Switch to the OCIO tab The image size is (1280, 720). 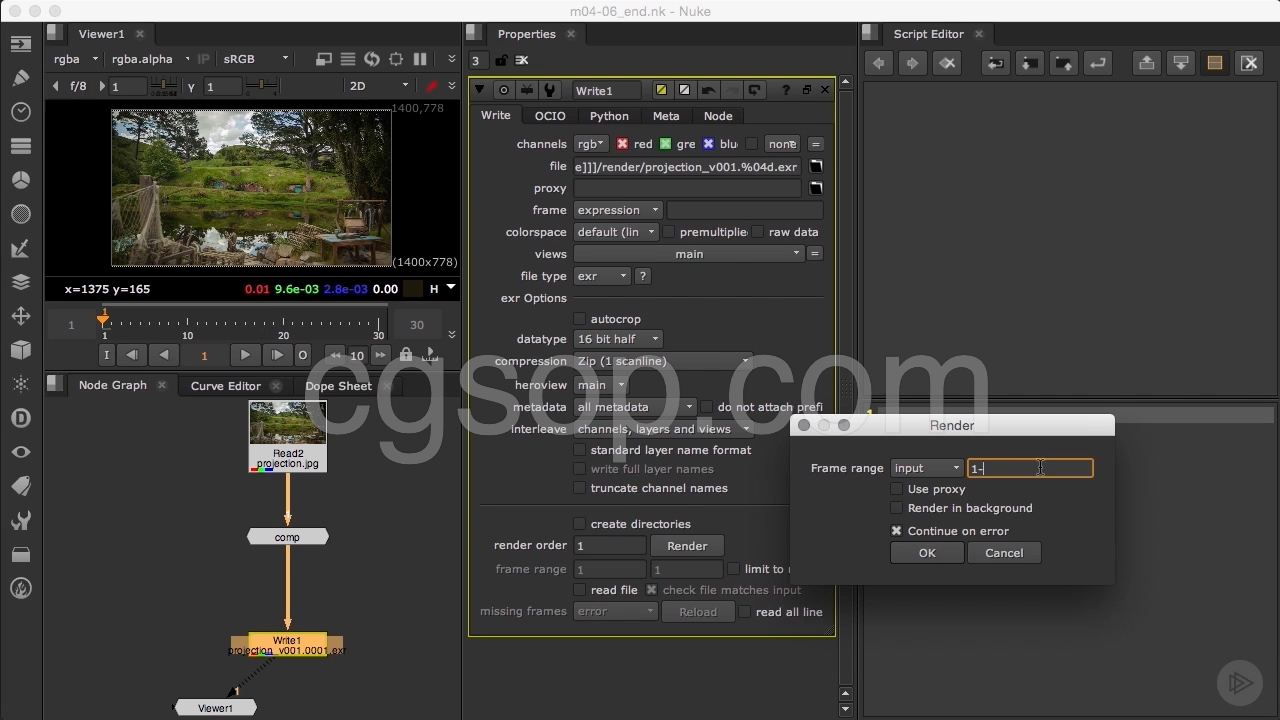(x=549, y=116)
